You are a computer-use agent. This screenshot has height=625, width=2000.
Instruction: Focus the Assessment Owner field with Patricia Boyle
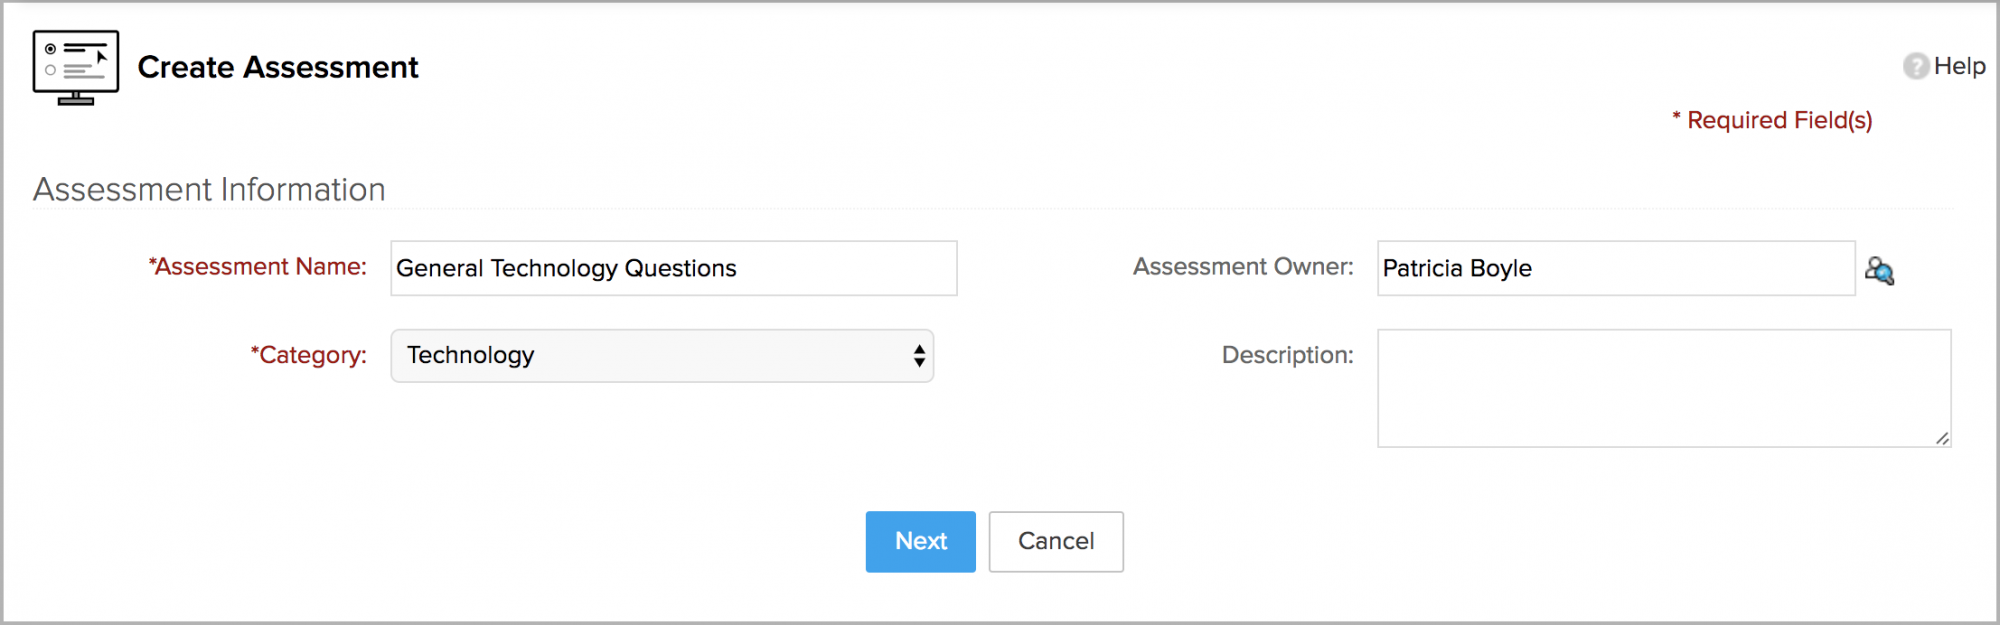coord(1616,268)
